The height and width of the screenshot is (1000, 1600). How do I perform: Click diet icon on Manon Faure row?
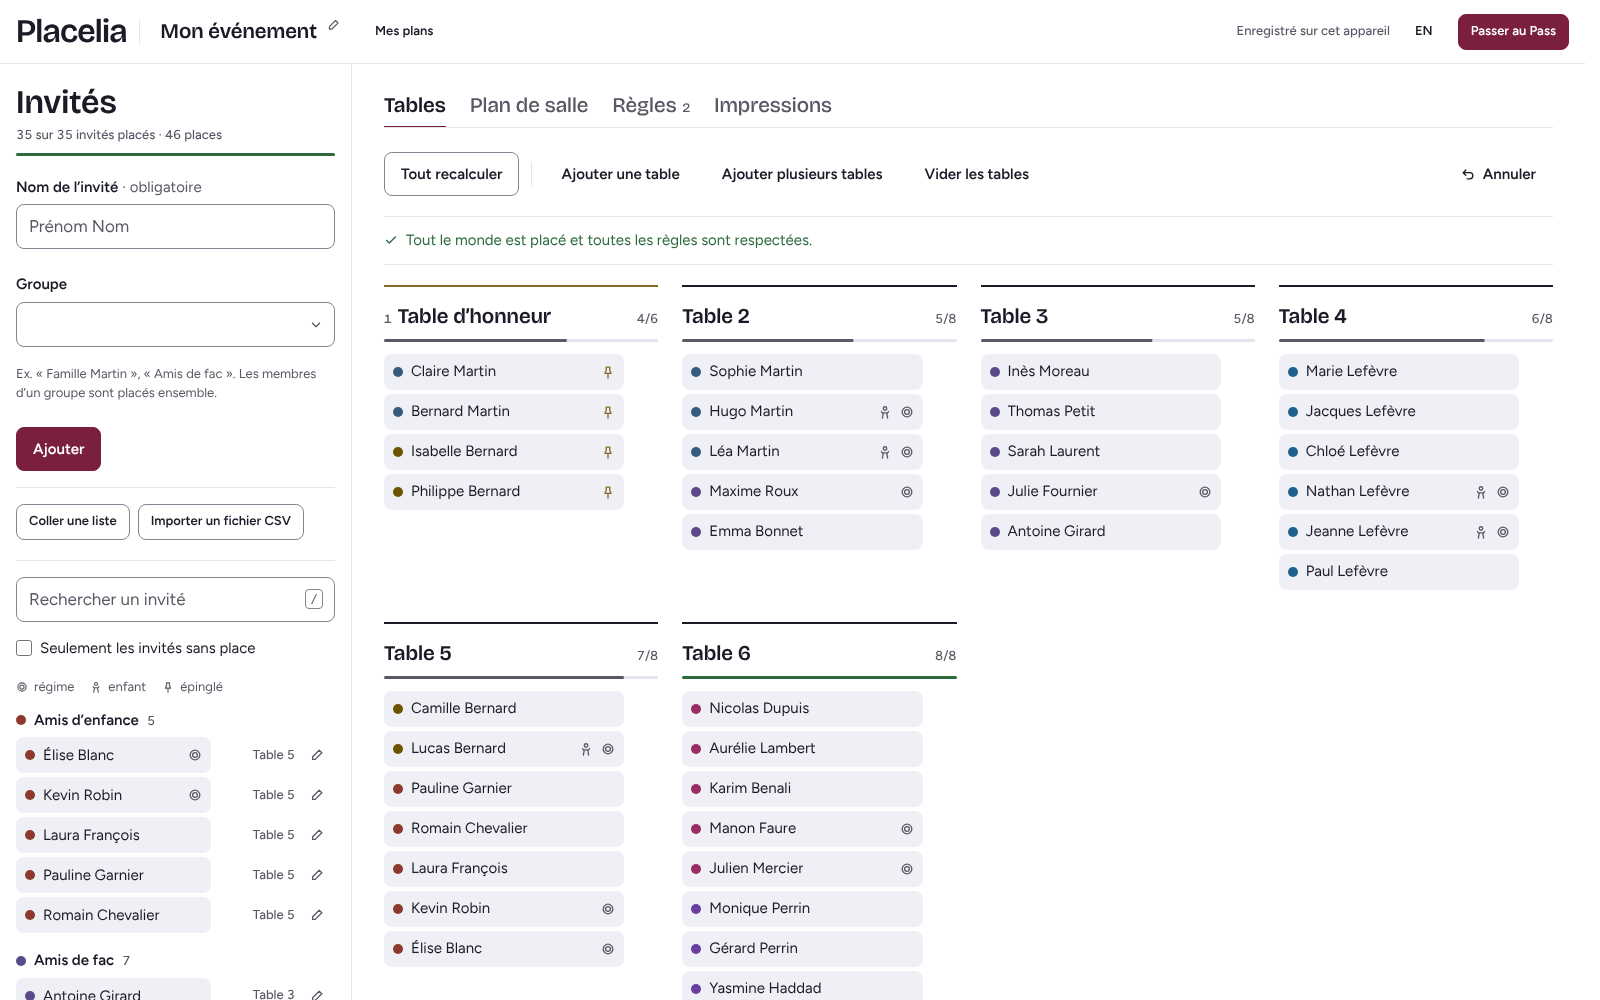tap(907, 829)
